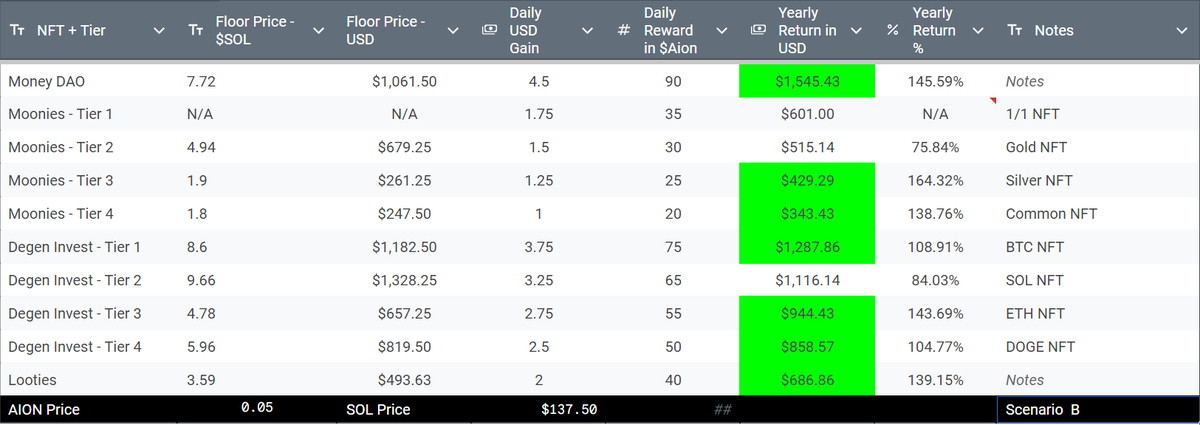The width and height of the screenshot is (1200, 425).
Task: Open the Daily Reward in $Aion dropdown
Action: point(722,31)
